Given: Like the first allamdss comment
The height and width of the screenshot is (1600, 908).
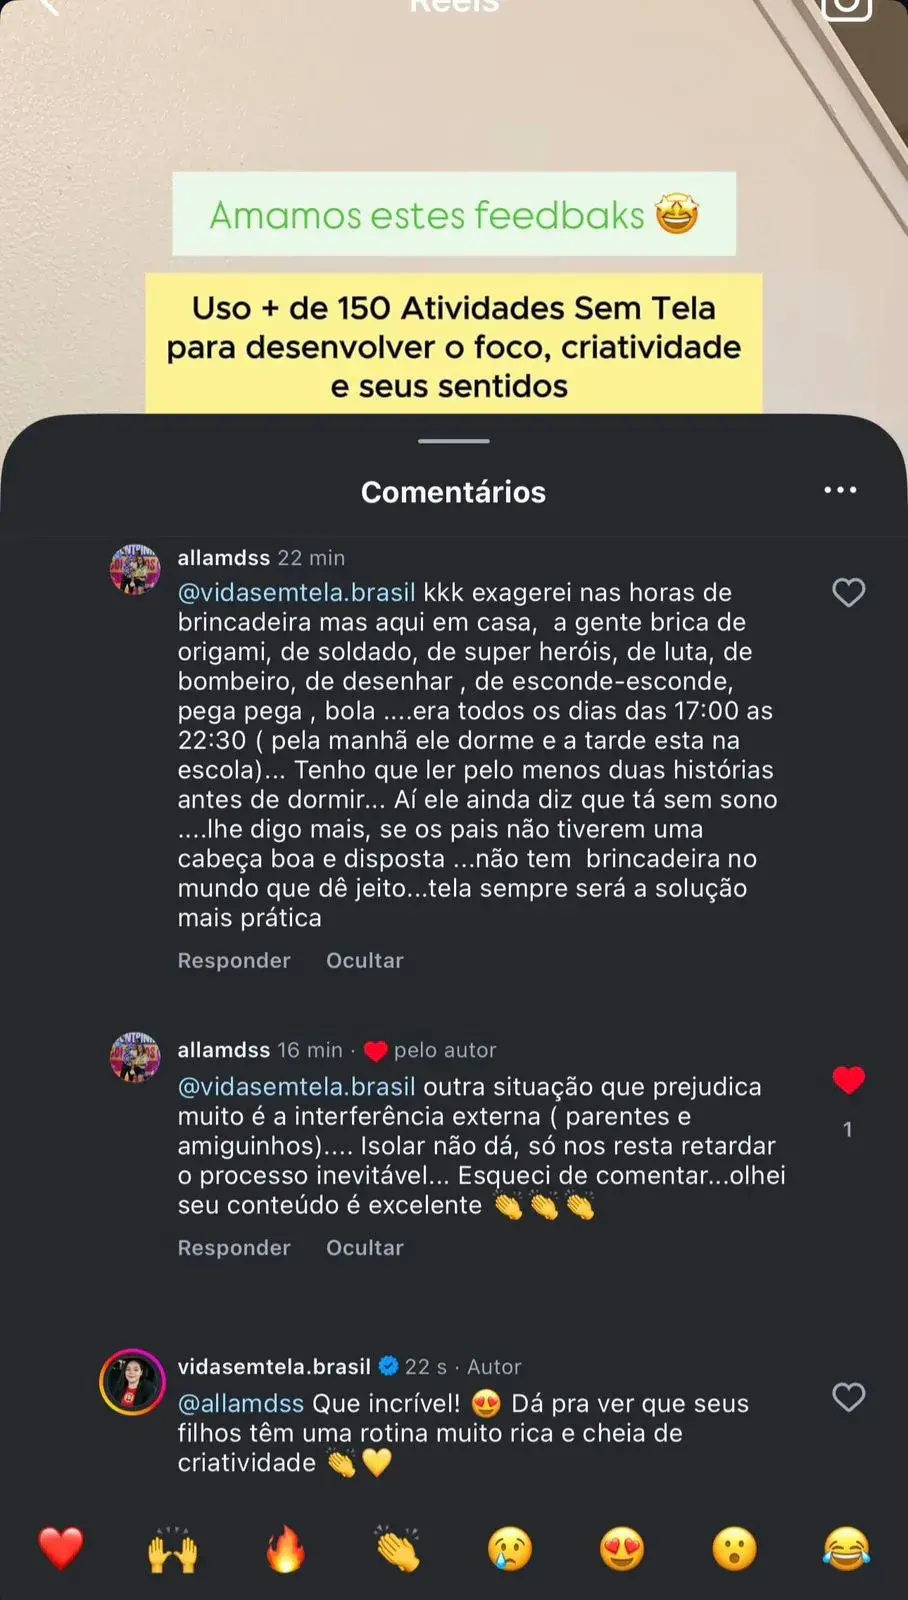Looking at the screenshot, I should click(848, 593).
